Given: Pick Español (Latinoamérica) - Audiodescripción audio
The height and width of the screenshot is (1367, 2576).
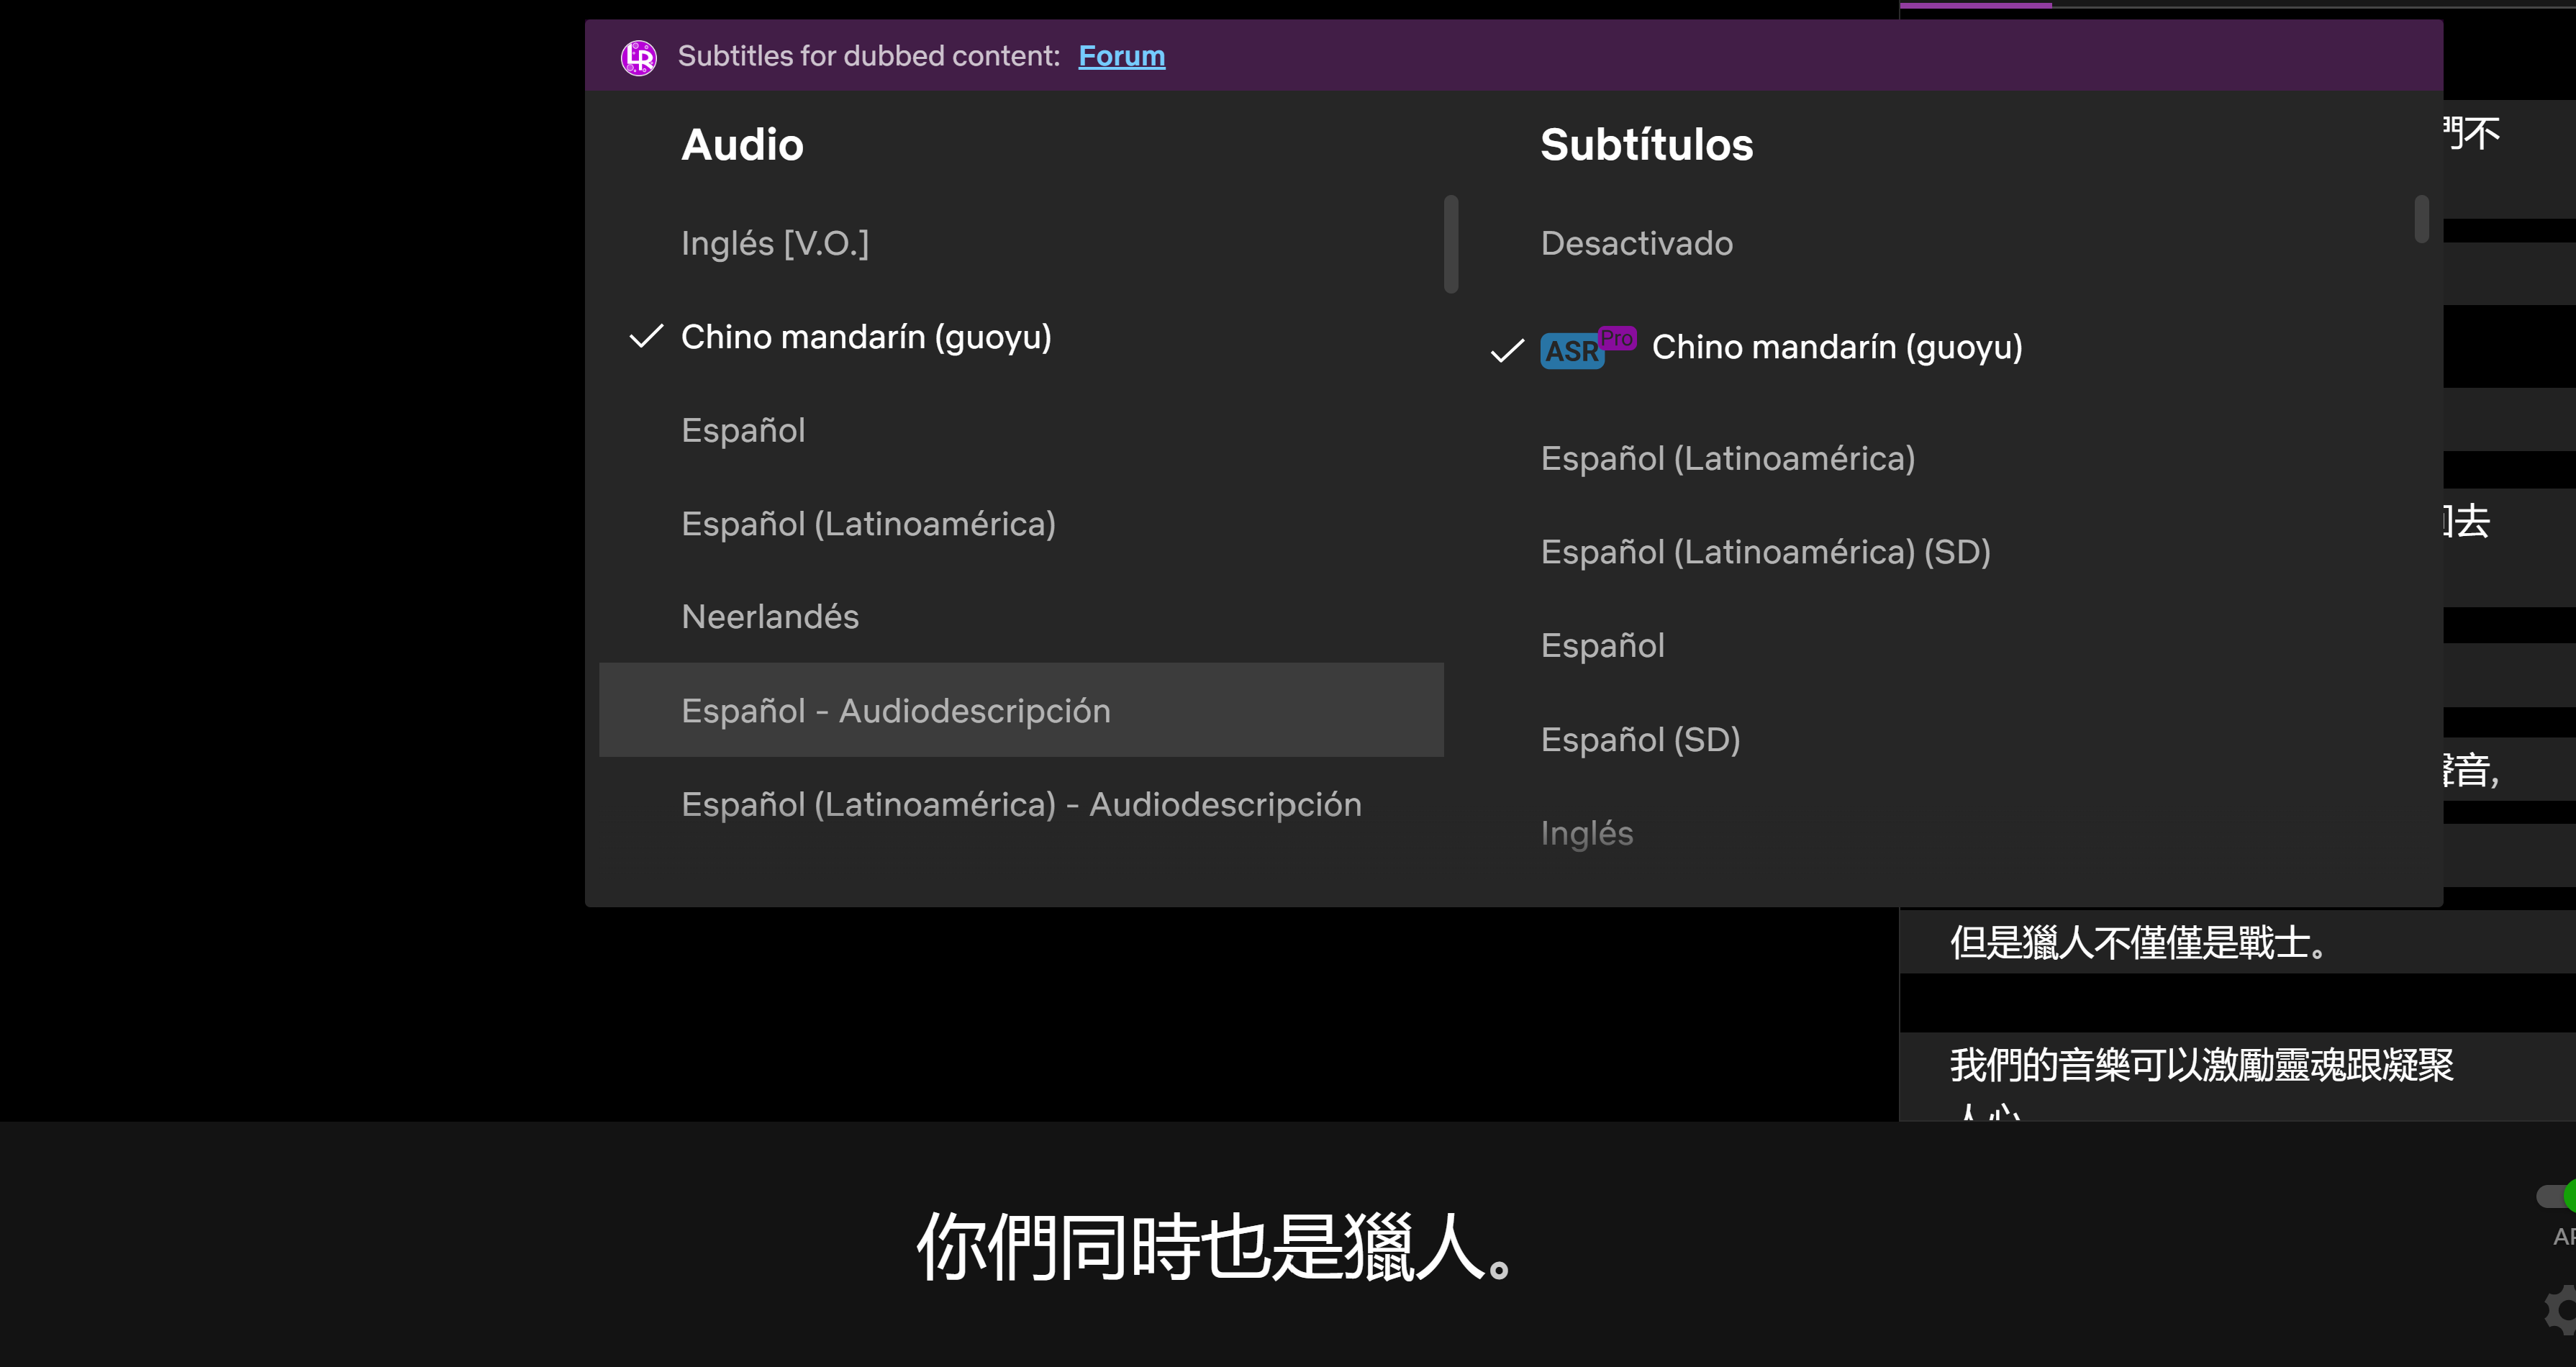Looking at the screenshot, I should coord(1020,805).
